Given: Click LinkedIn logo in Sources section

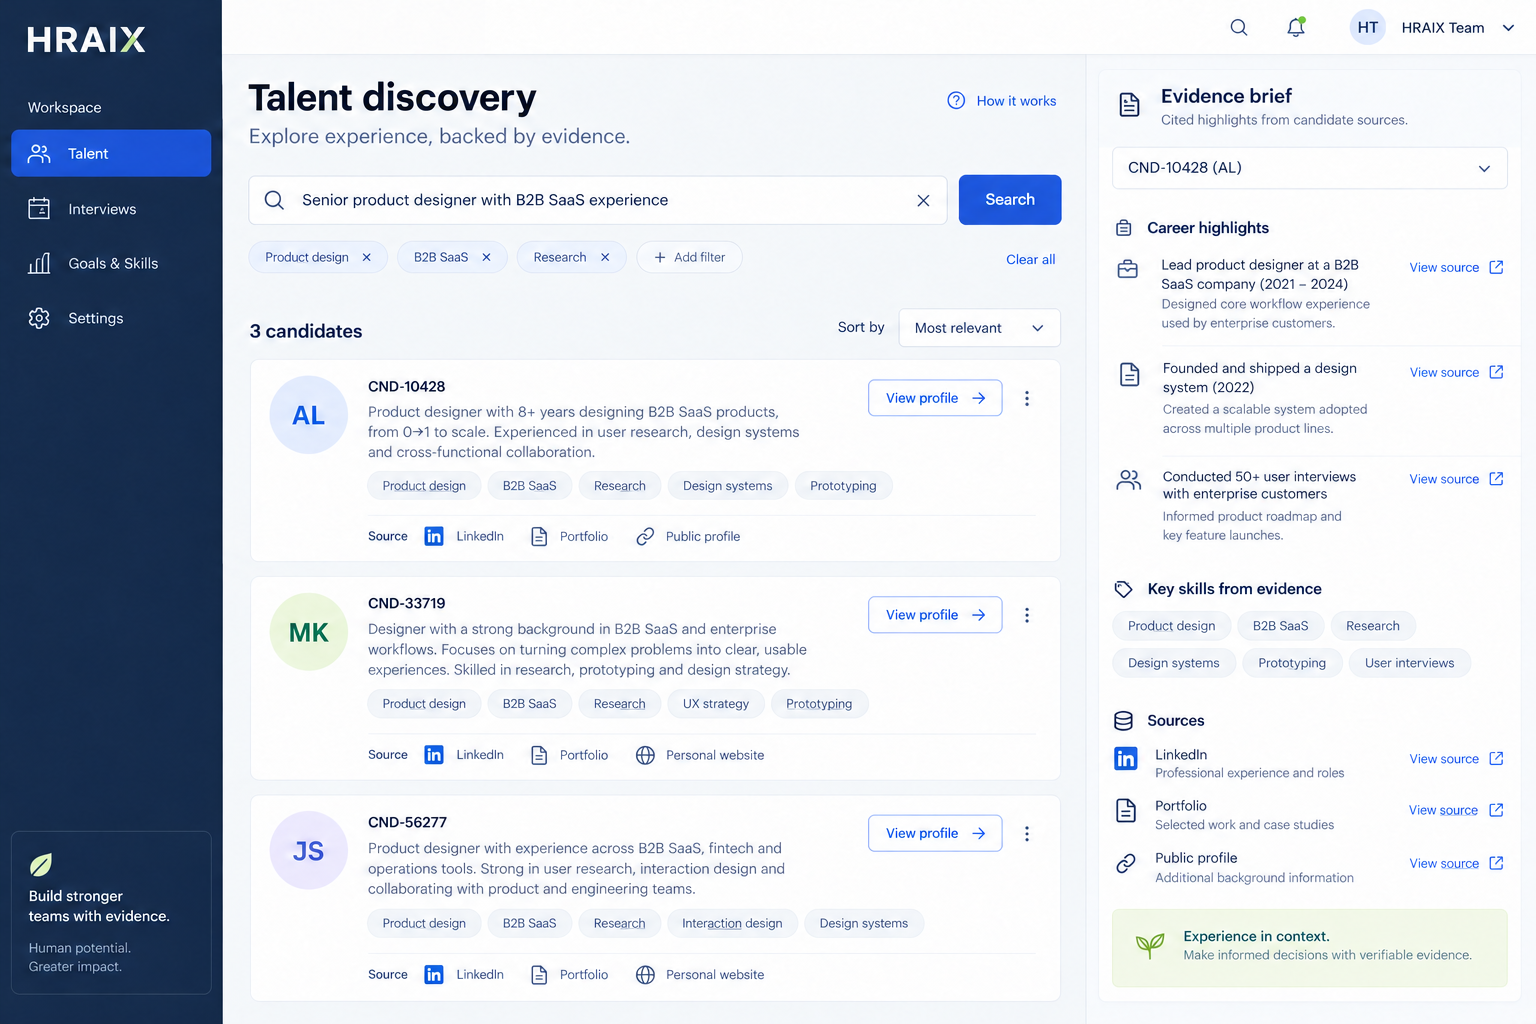Looking at the screenshot, I should [x=1126, y=759].
